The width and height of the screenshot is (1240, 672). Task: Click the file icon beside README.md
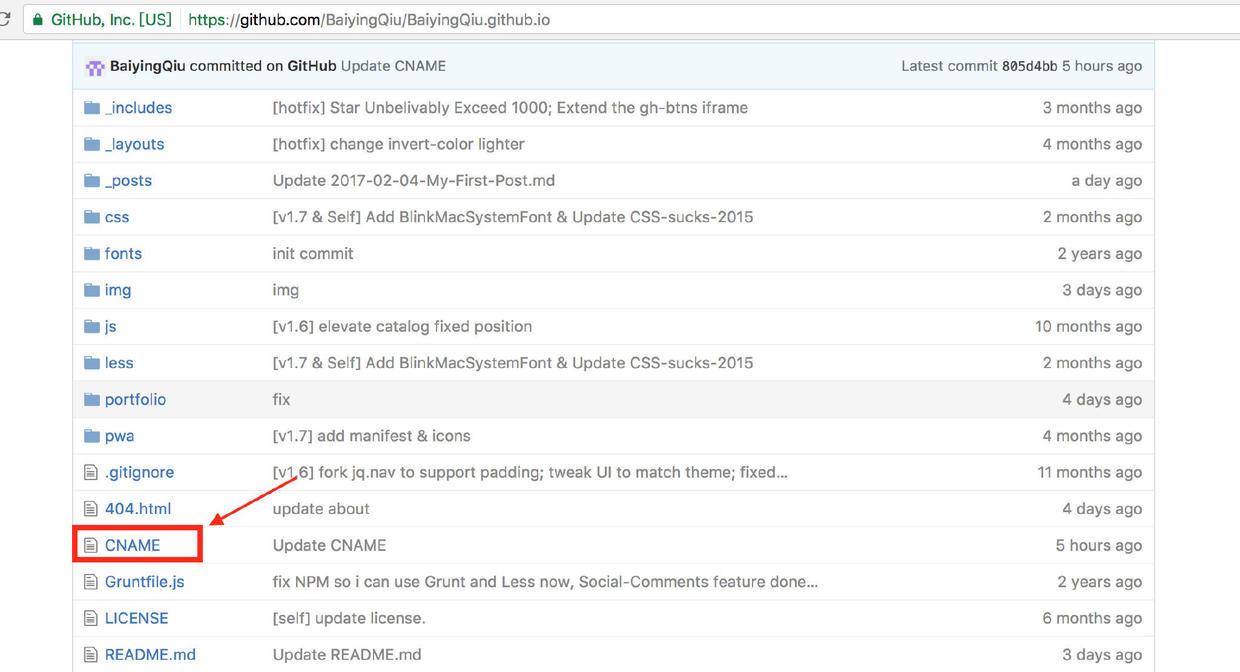(x=91, y=654)
